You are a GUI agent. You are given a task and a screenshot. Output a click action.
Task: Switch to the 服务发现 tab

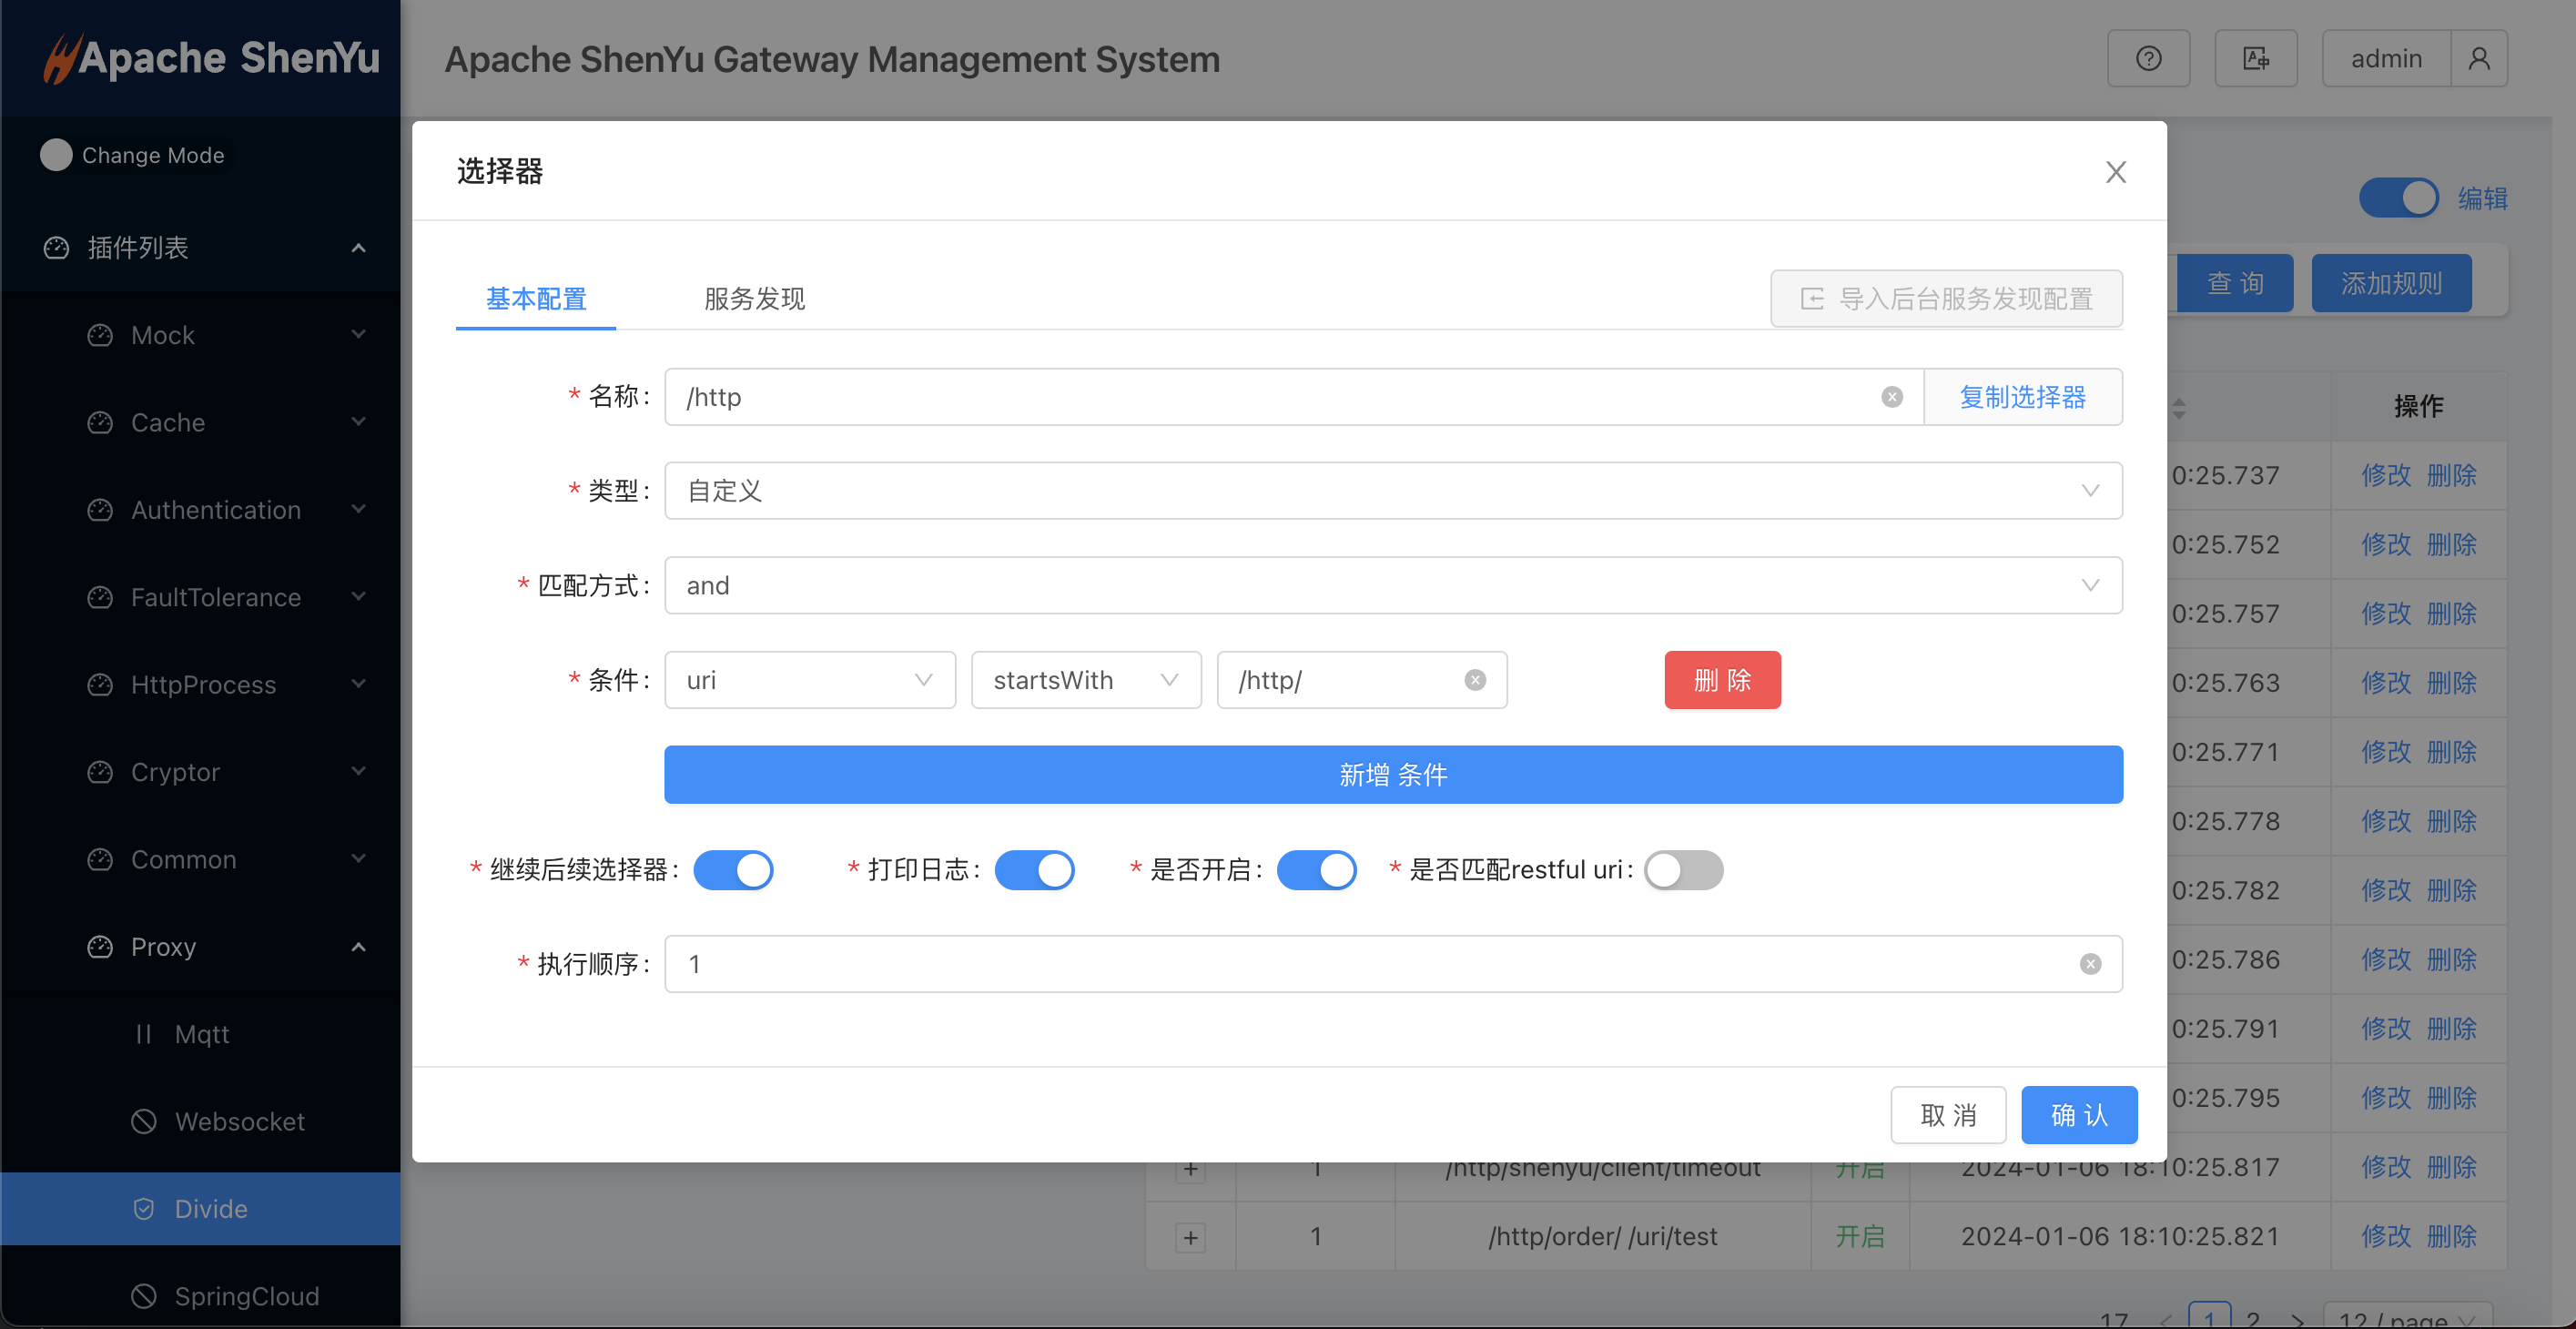(x=755, y=297)
